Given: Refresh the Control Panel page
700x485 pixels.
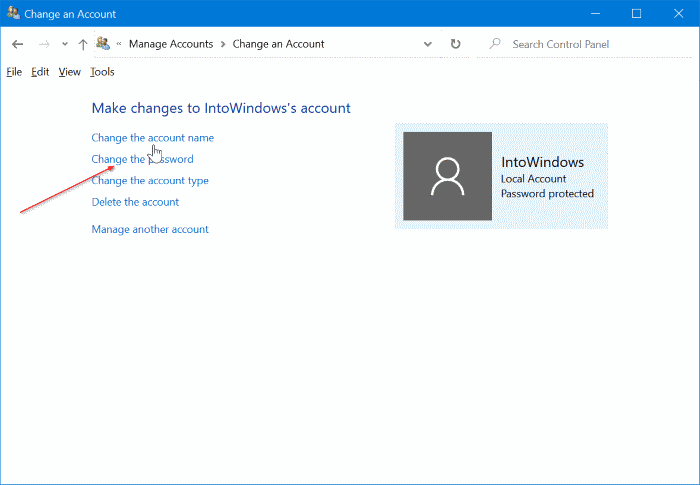Looking at the screenshot, I should click(x=455, y=44).
